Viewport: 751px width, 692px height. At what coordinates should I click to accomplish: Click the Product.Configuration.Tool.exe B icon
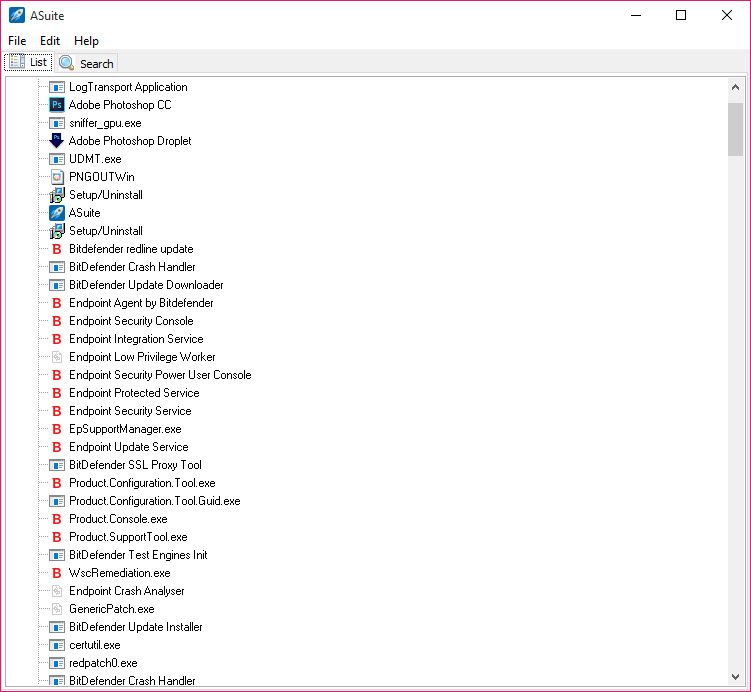pos(57,483)
